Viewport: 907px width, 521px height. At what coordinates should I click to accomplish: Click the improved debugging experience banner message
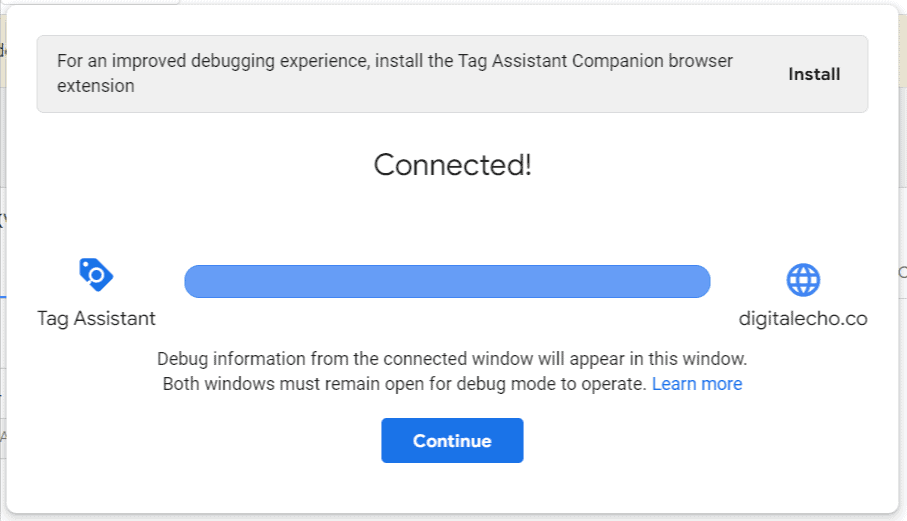(x=394, y=73)
